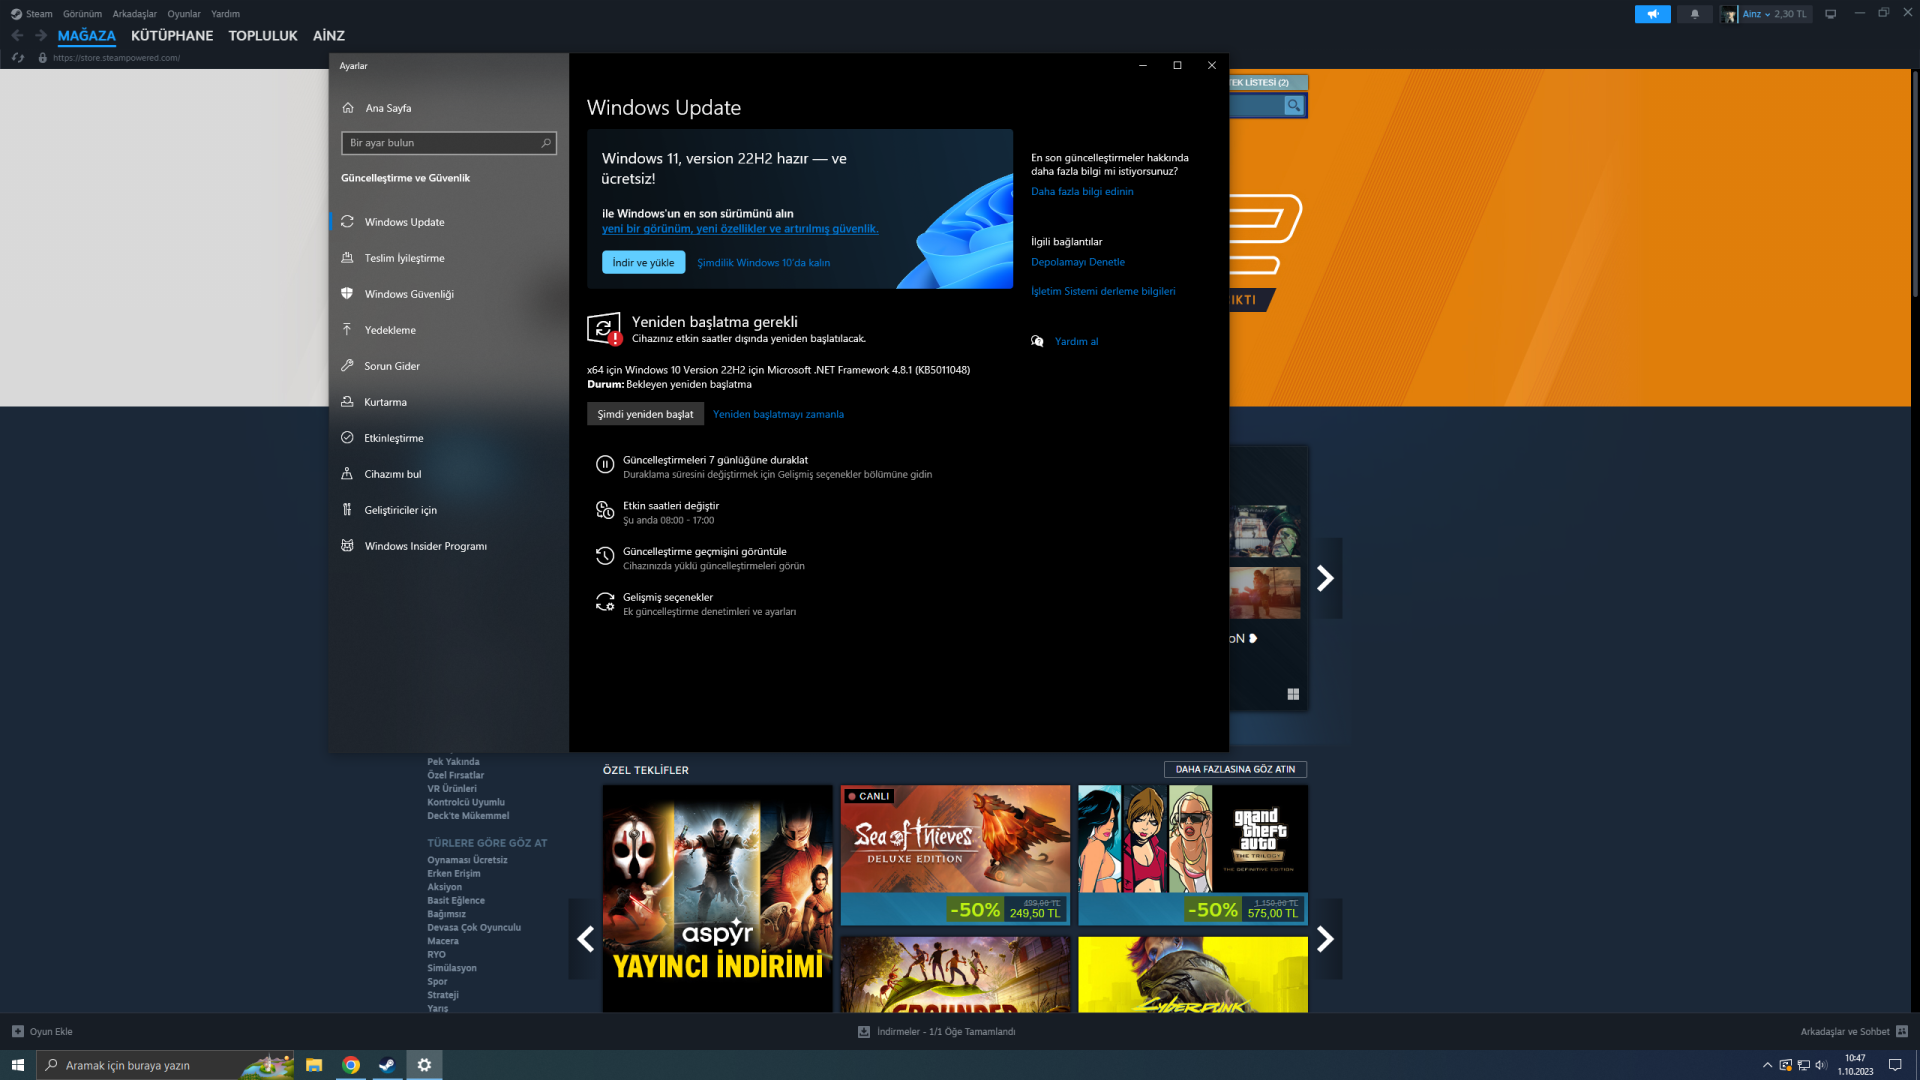Click the Steam announcements megaphone icon

pyautogui.click(x=1652, y=14)
